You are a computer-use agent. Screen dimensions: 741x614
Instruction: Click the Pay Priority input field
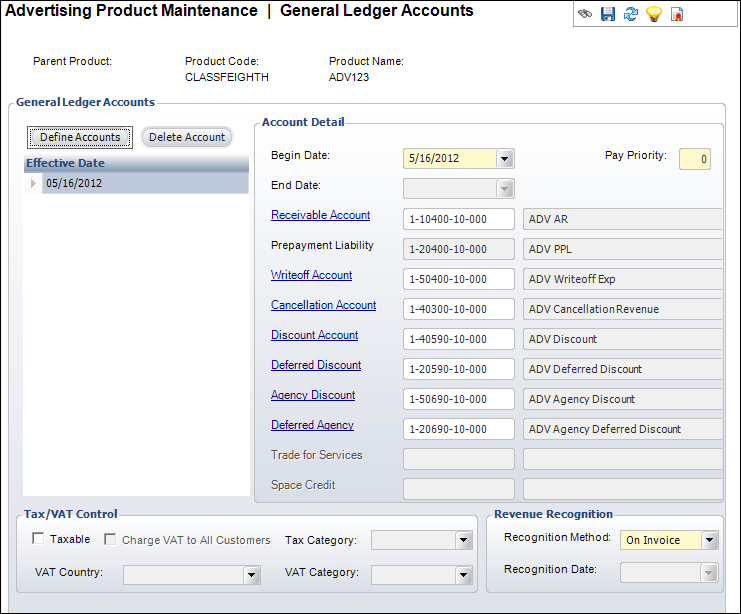tap(694, 159)
